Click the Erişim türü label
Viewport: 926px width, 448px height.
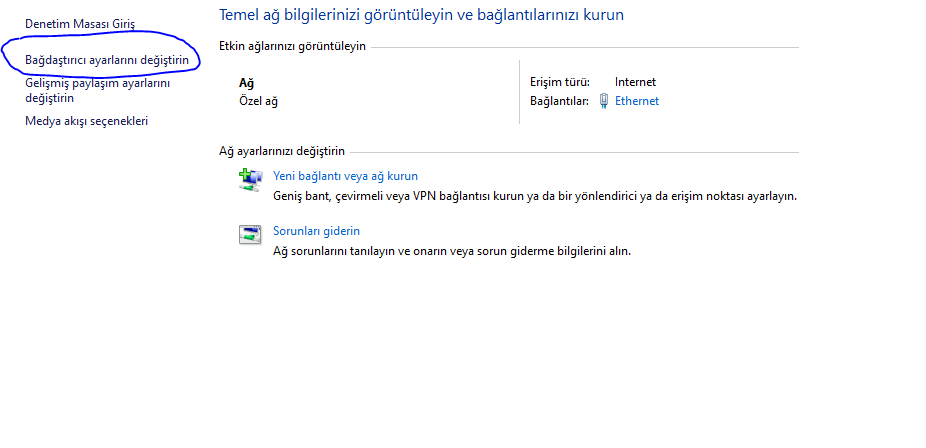click(x=560, y=82)
